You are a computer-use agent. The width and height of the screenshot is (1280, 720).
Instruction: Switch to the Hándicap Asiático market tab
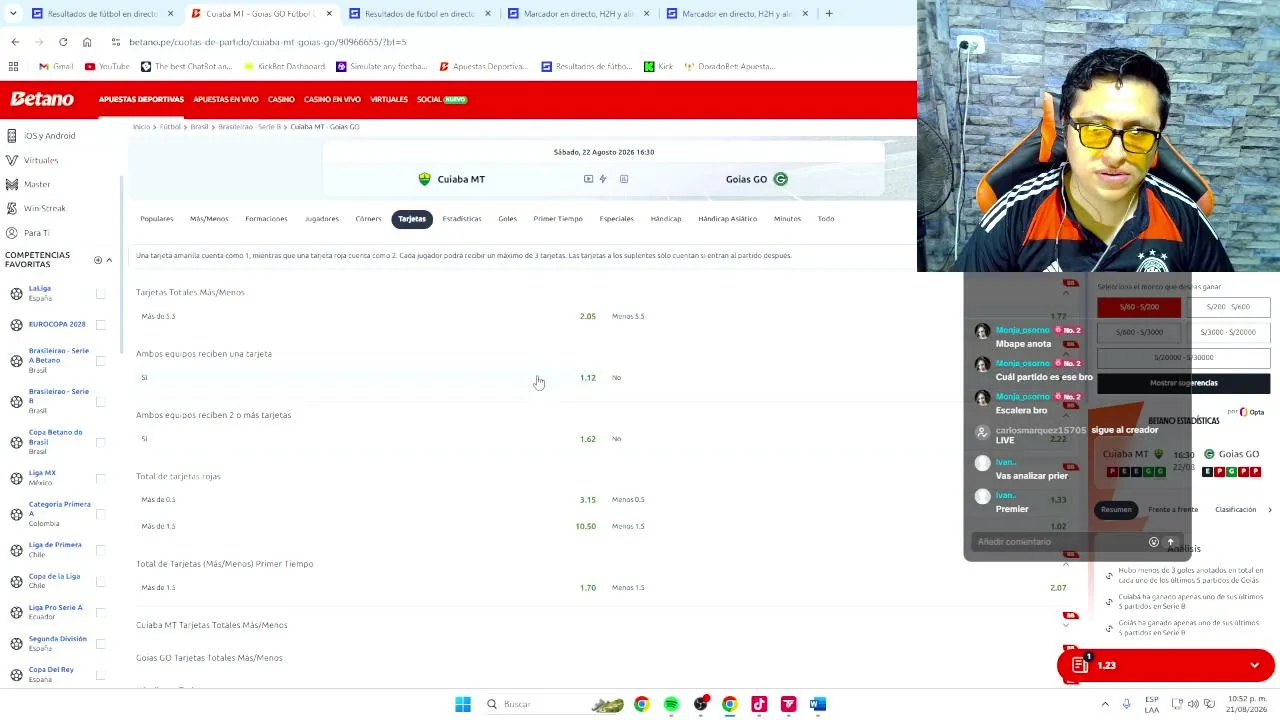(727, 219)
